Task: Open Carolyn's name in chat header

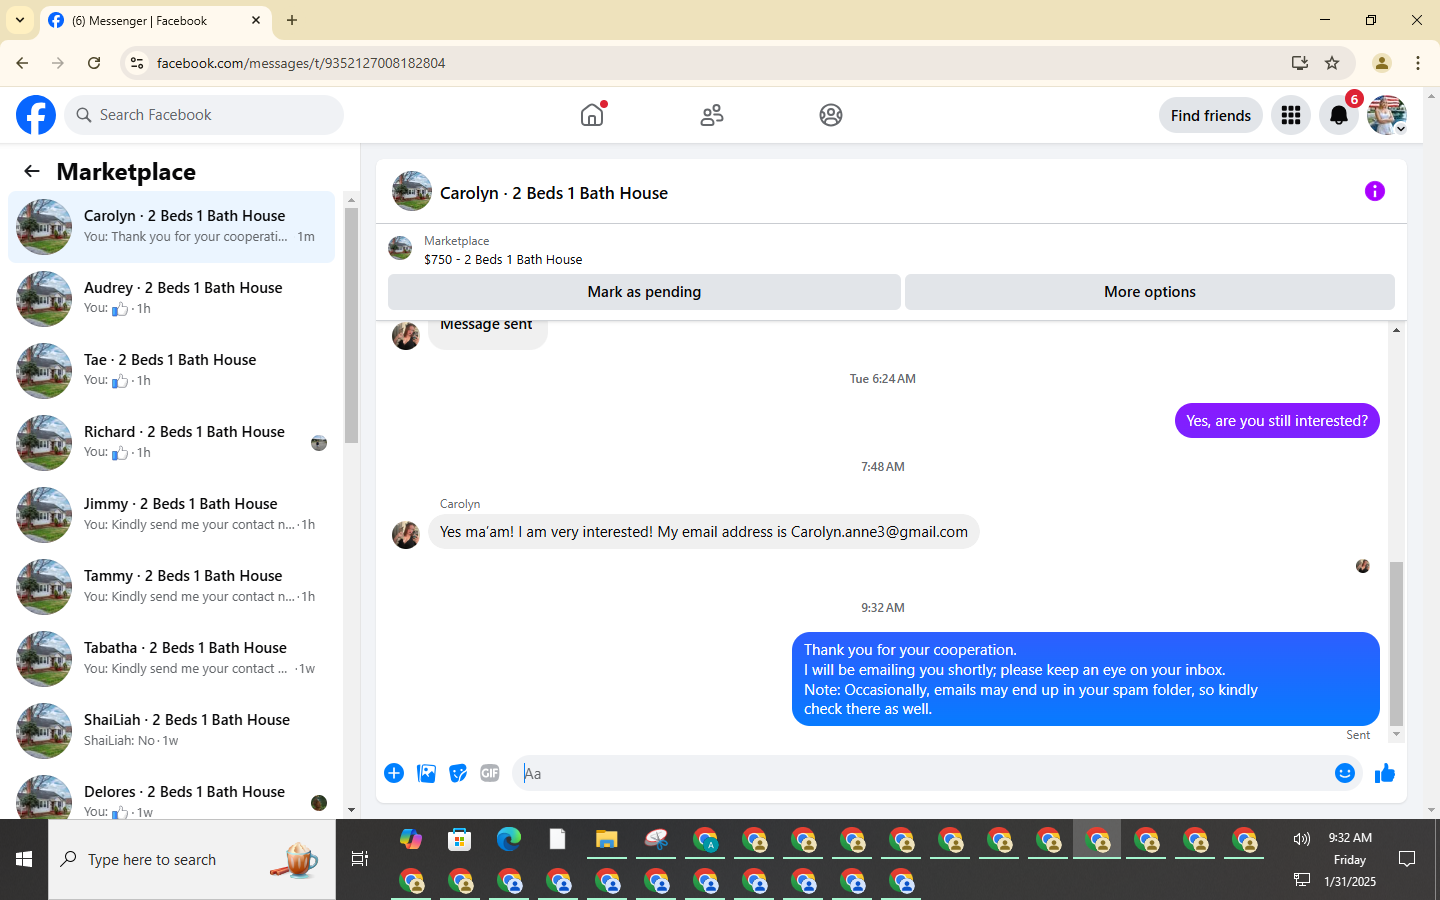Action: pos(554,193)
